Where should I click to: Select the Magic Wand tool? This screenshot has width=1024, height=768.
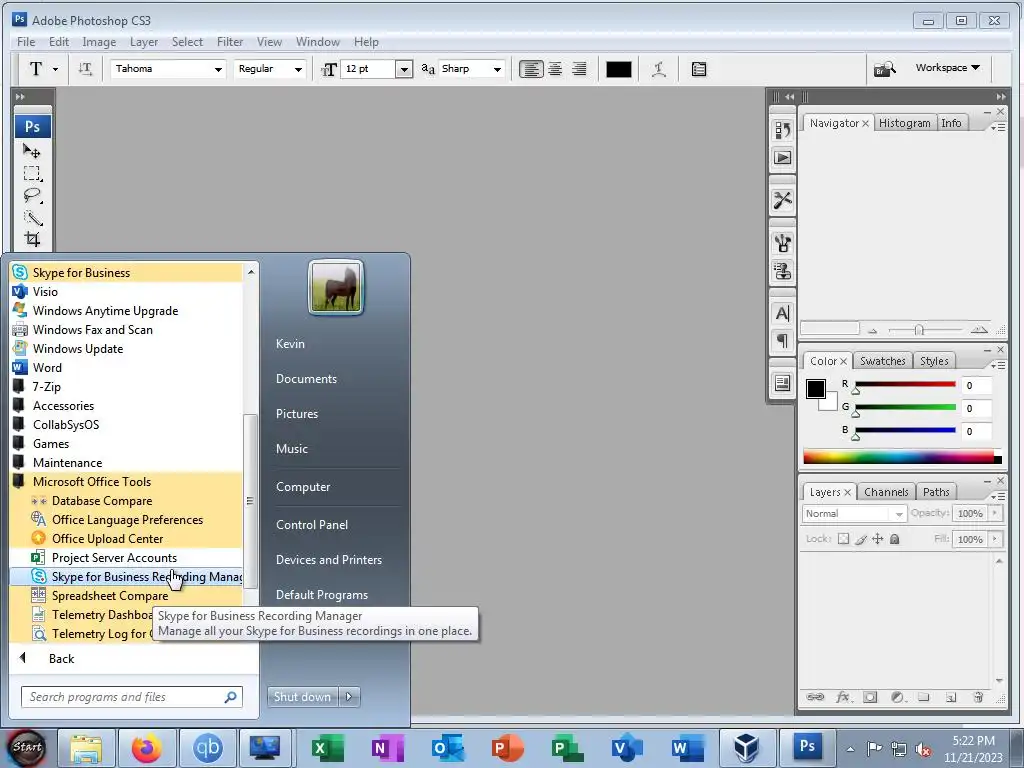(32, 217)
